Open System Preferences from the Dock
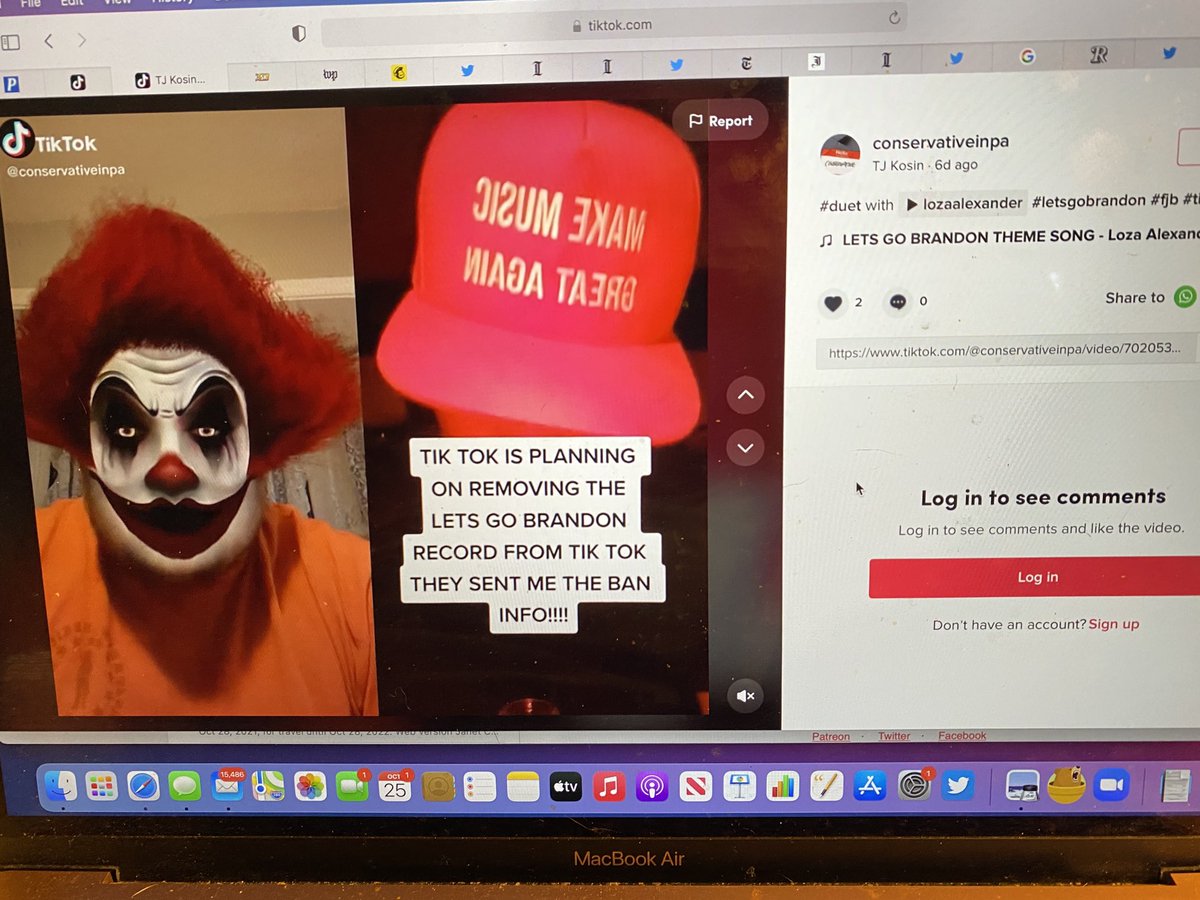Screen dimensions: 1200x900 point(913,786)
